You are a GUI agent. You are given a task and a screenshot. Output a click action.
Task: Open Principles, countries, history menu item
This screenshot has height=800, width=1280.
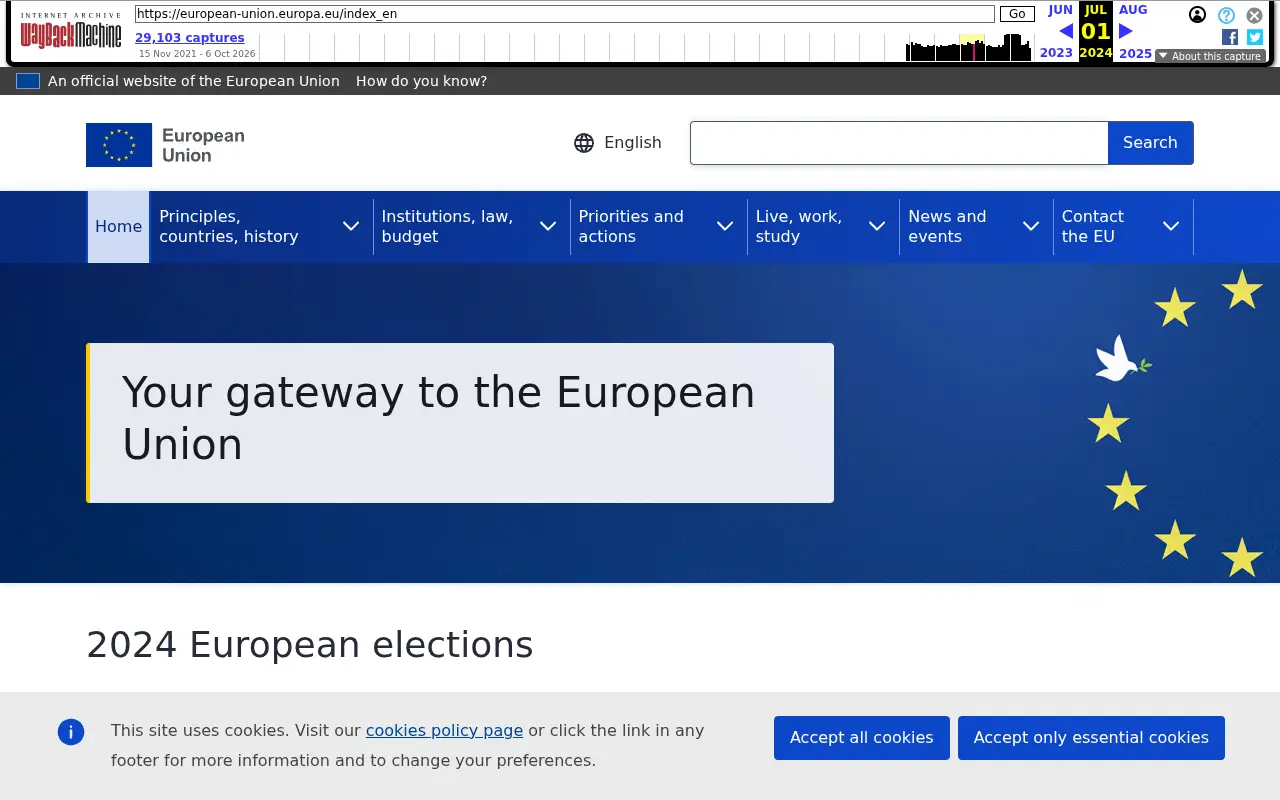229,226
